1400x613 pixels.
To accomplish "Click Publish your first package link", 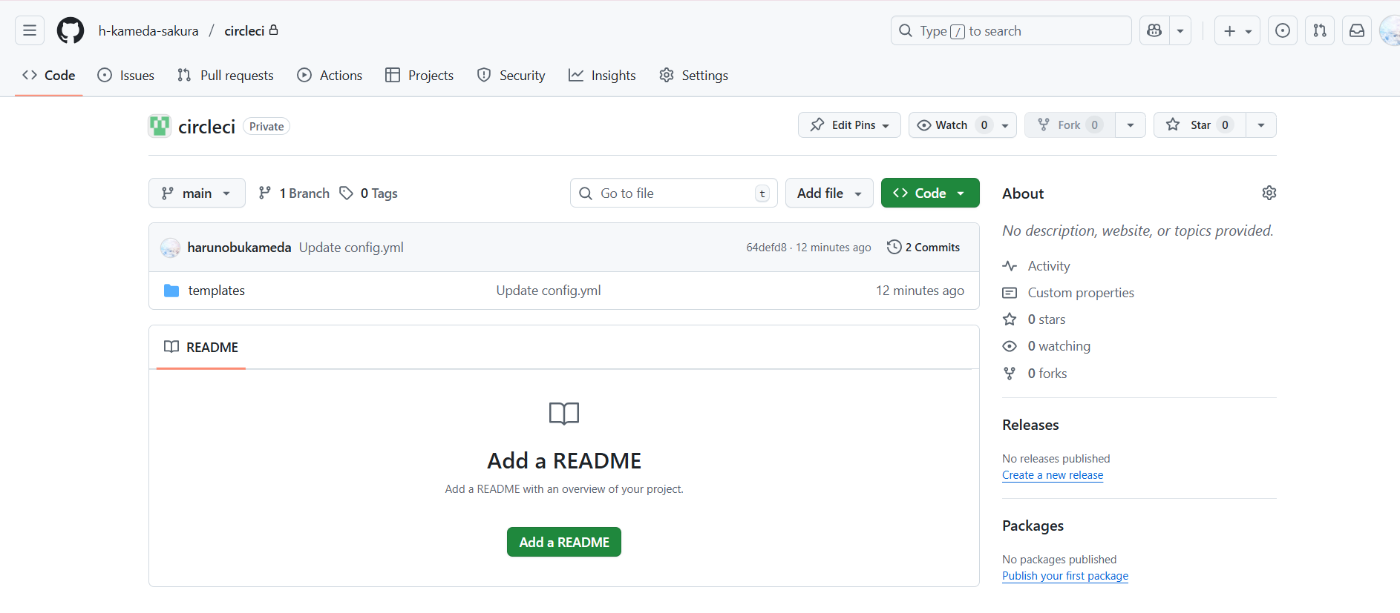I will (1065, 576).
